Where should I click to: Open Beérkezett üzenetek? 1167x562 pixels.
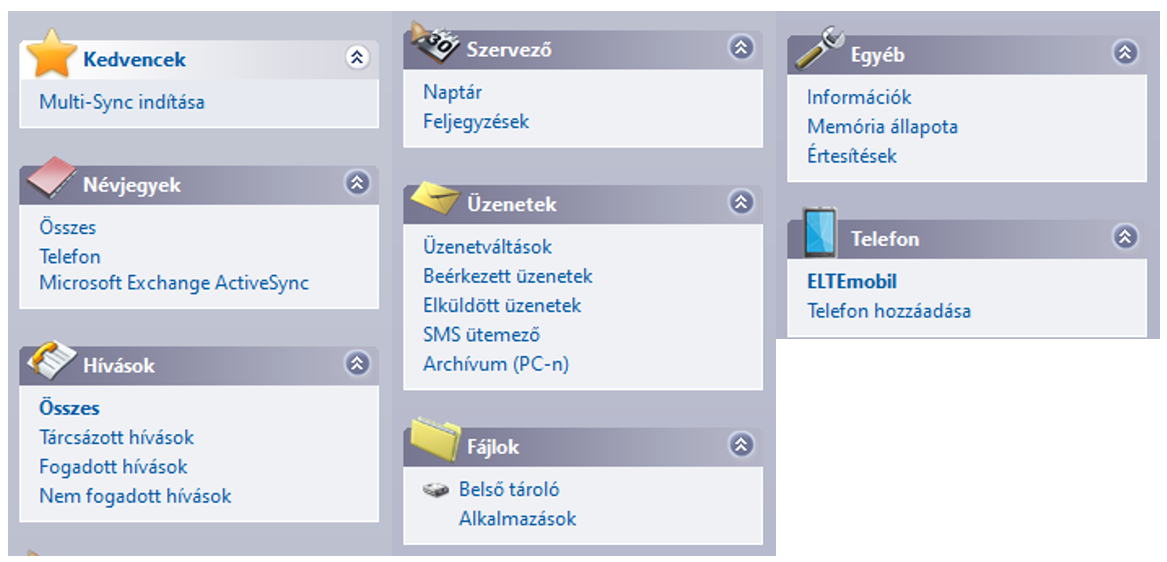coord(508,276)
